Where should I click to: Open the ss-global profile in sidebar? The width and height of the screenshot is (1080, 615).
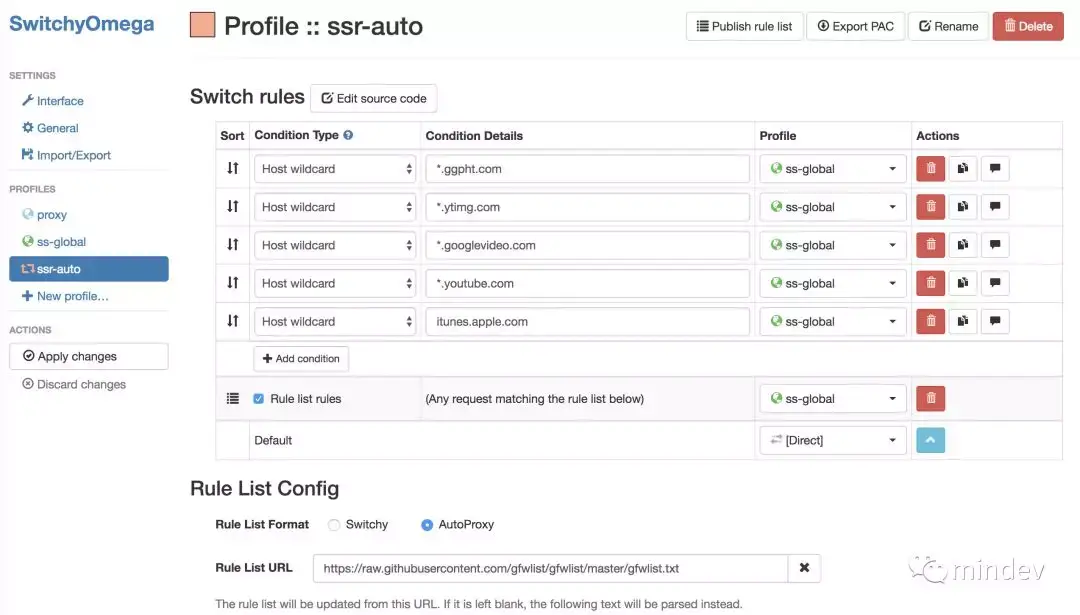[x=60, y=242]
